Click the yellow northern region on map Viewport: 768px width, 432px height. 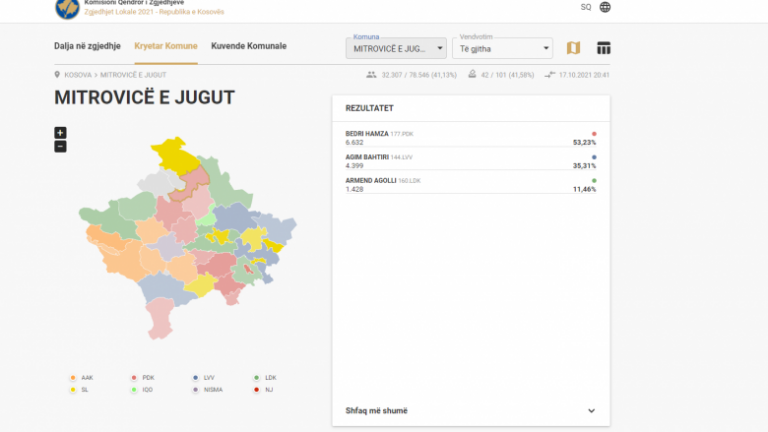[178, 157]
